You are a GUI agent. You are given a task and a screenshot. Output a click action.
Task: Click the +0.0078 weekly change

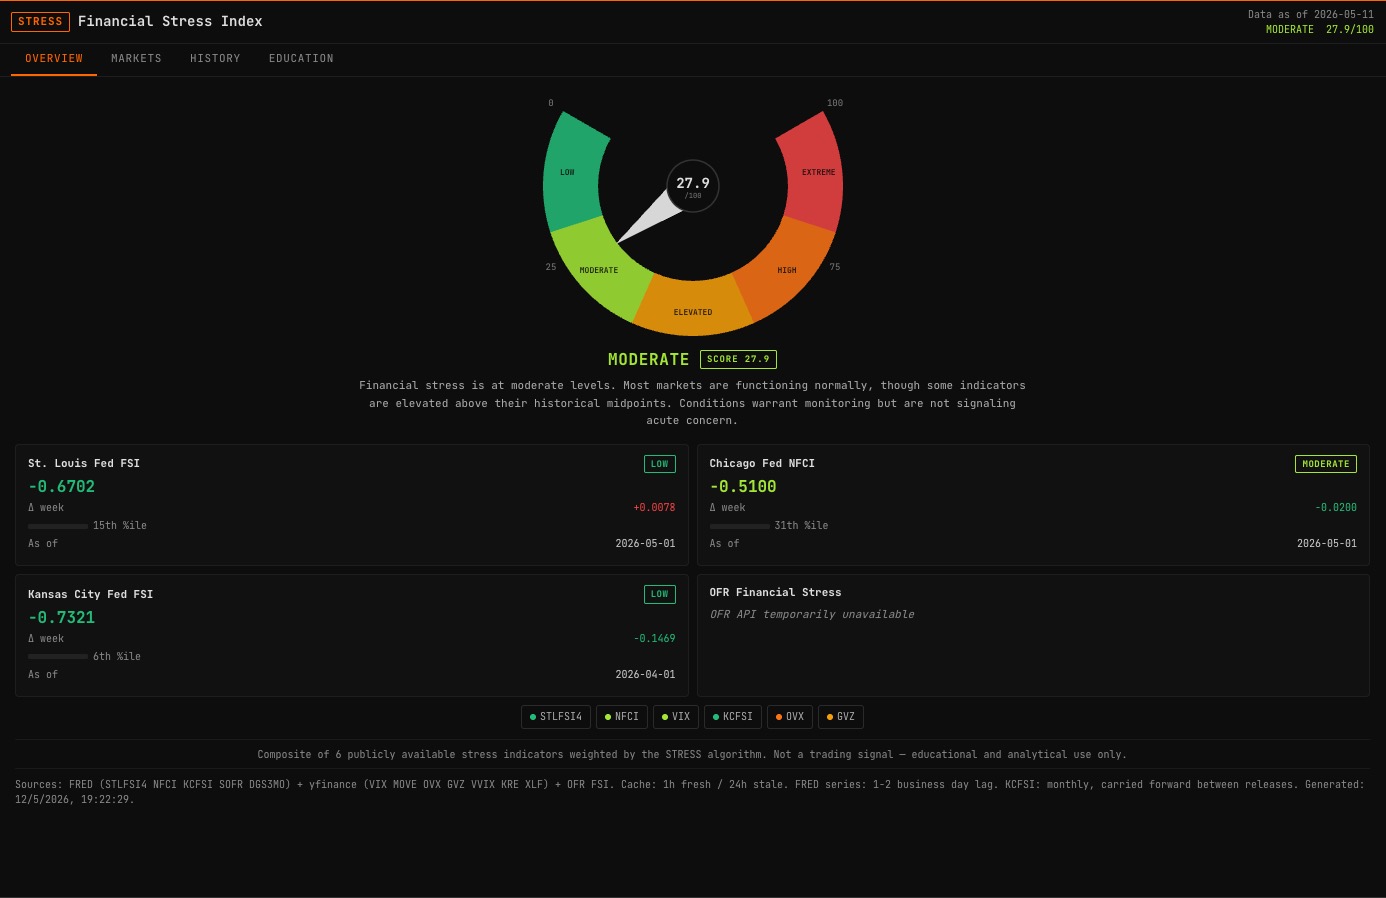[x=654, y=508]
